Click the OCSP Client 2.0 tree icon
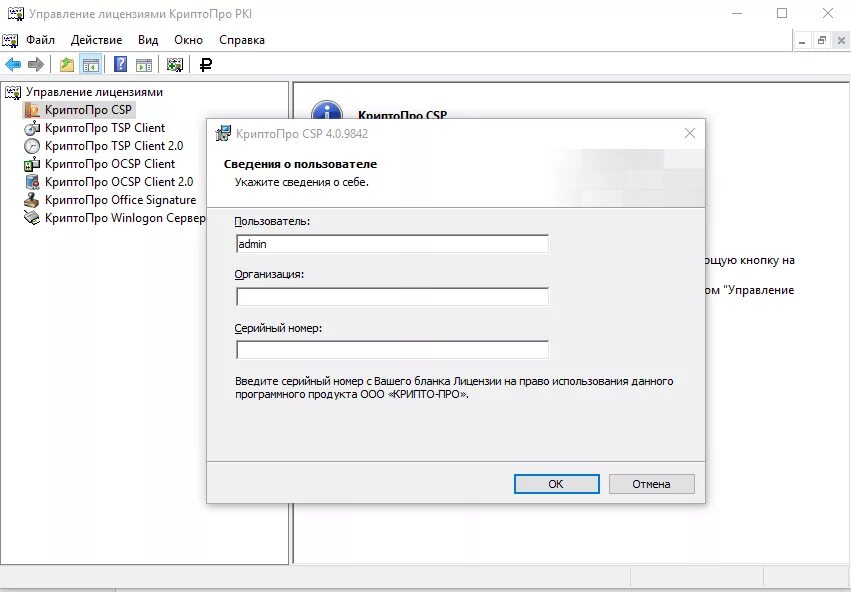Screen dimensions: 851x592 click(x=32, y=182)
